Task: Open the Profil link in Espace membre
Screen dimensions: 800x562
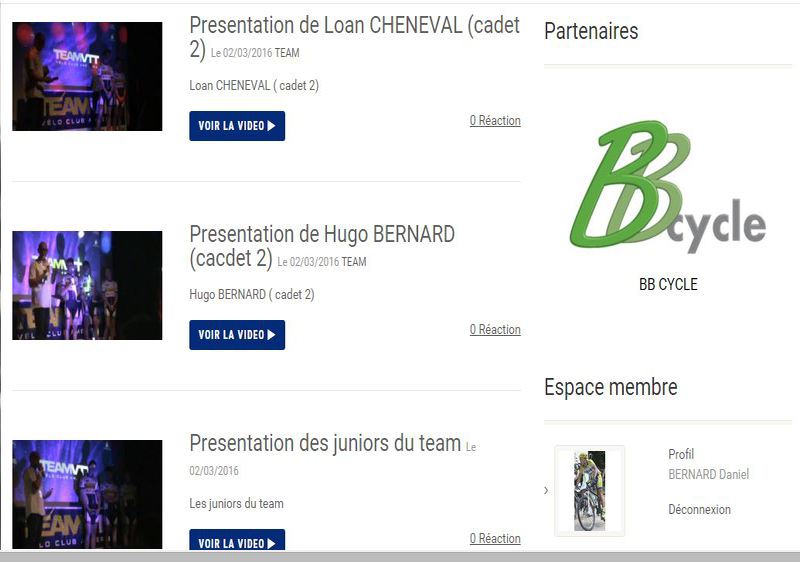Action: tap(681, 454)
